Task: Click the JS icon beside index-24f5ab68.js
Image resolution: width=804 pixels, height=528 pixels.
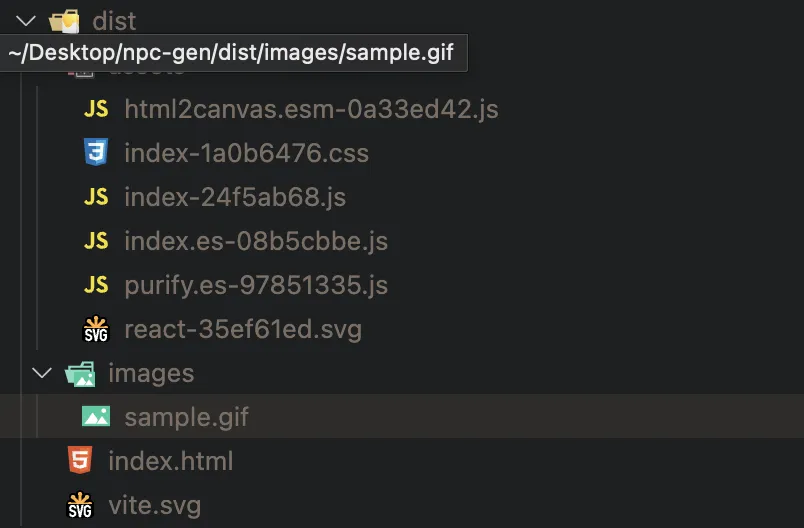Action: [x=96, y=197]
